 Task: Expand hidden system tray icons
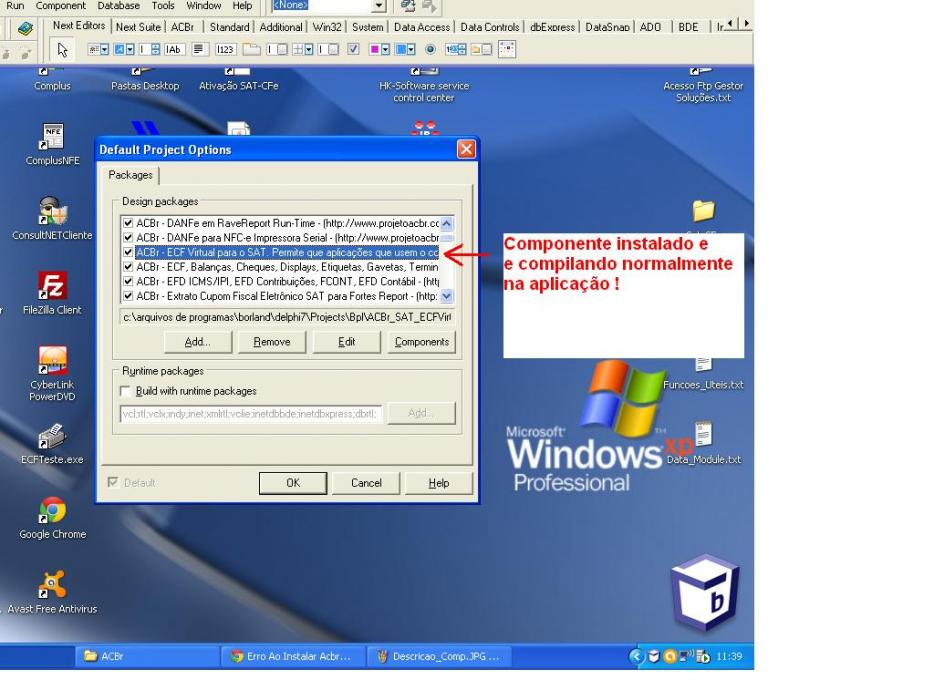coord(636,656)
